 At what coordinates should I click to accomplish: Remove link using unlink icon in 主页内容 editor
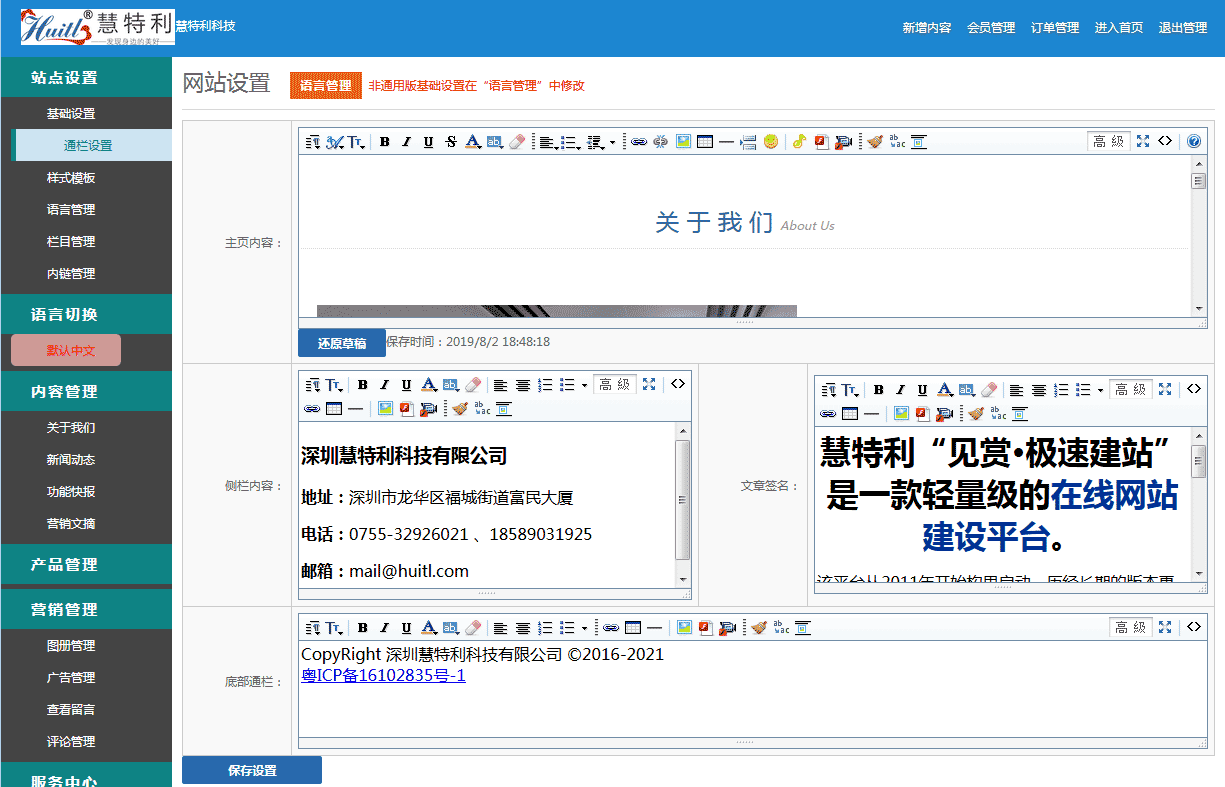[x=660, y=142]
